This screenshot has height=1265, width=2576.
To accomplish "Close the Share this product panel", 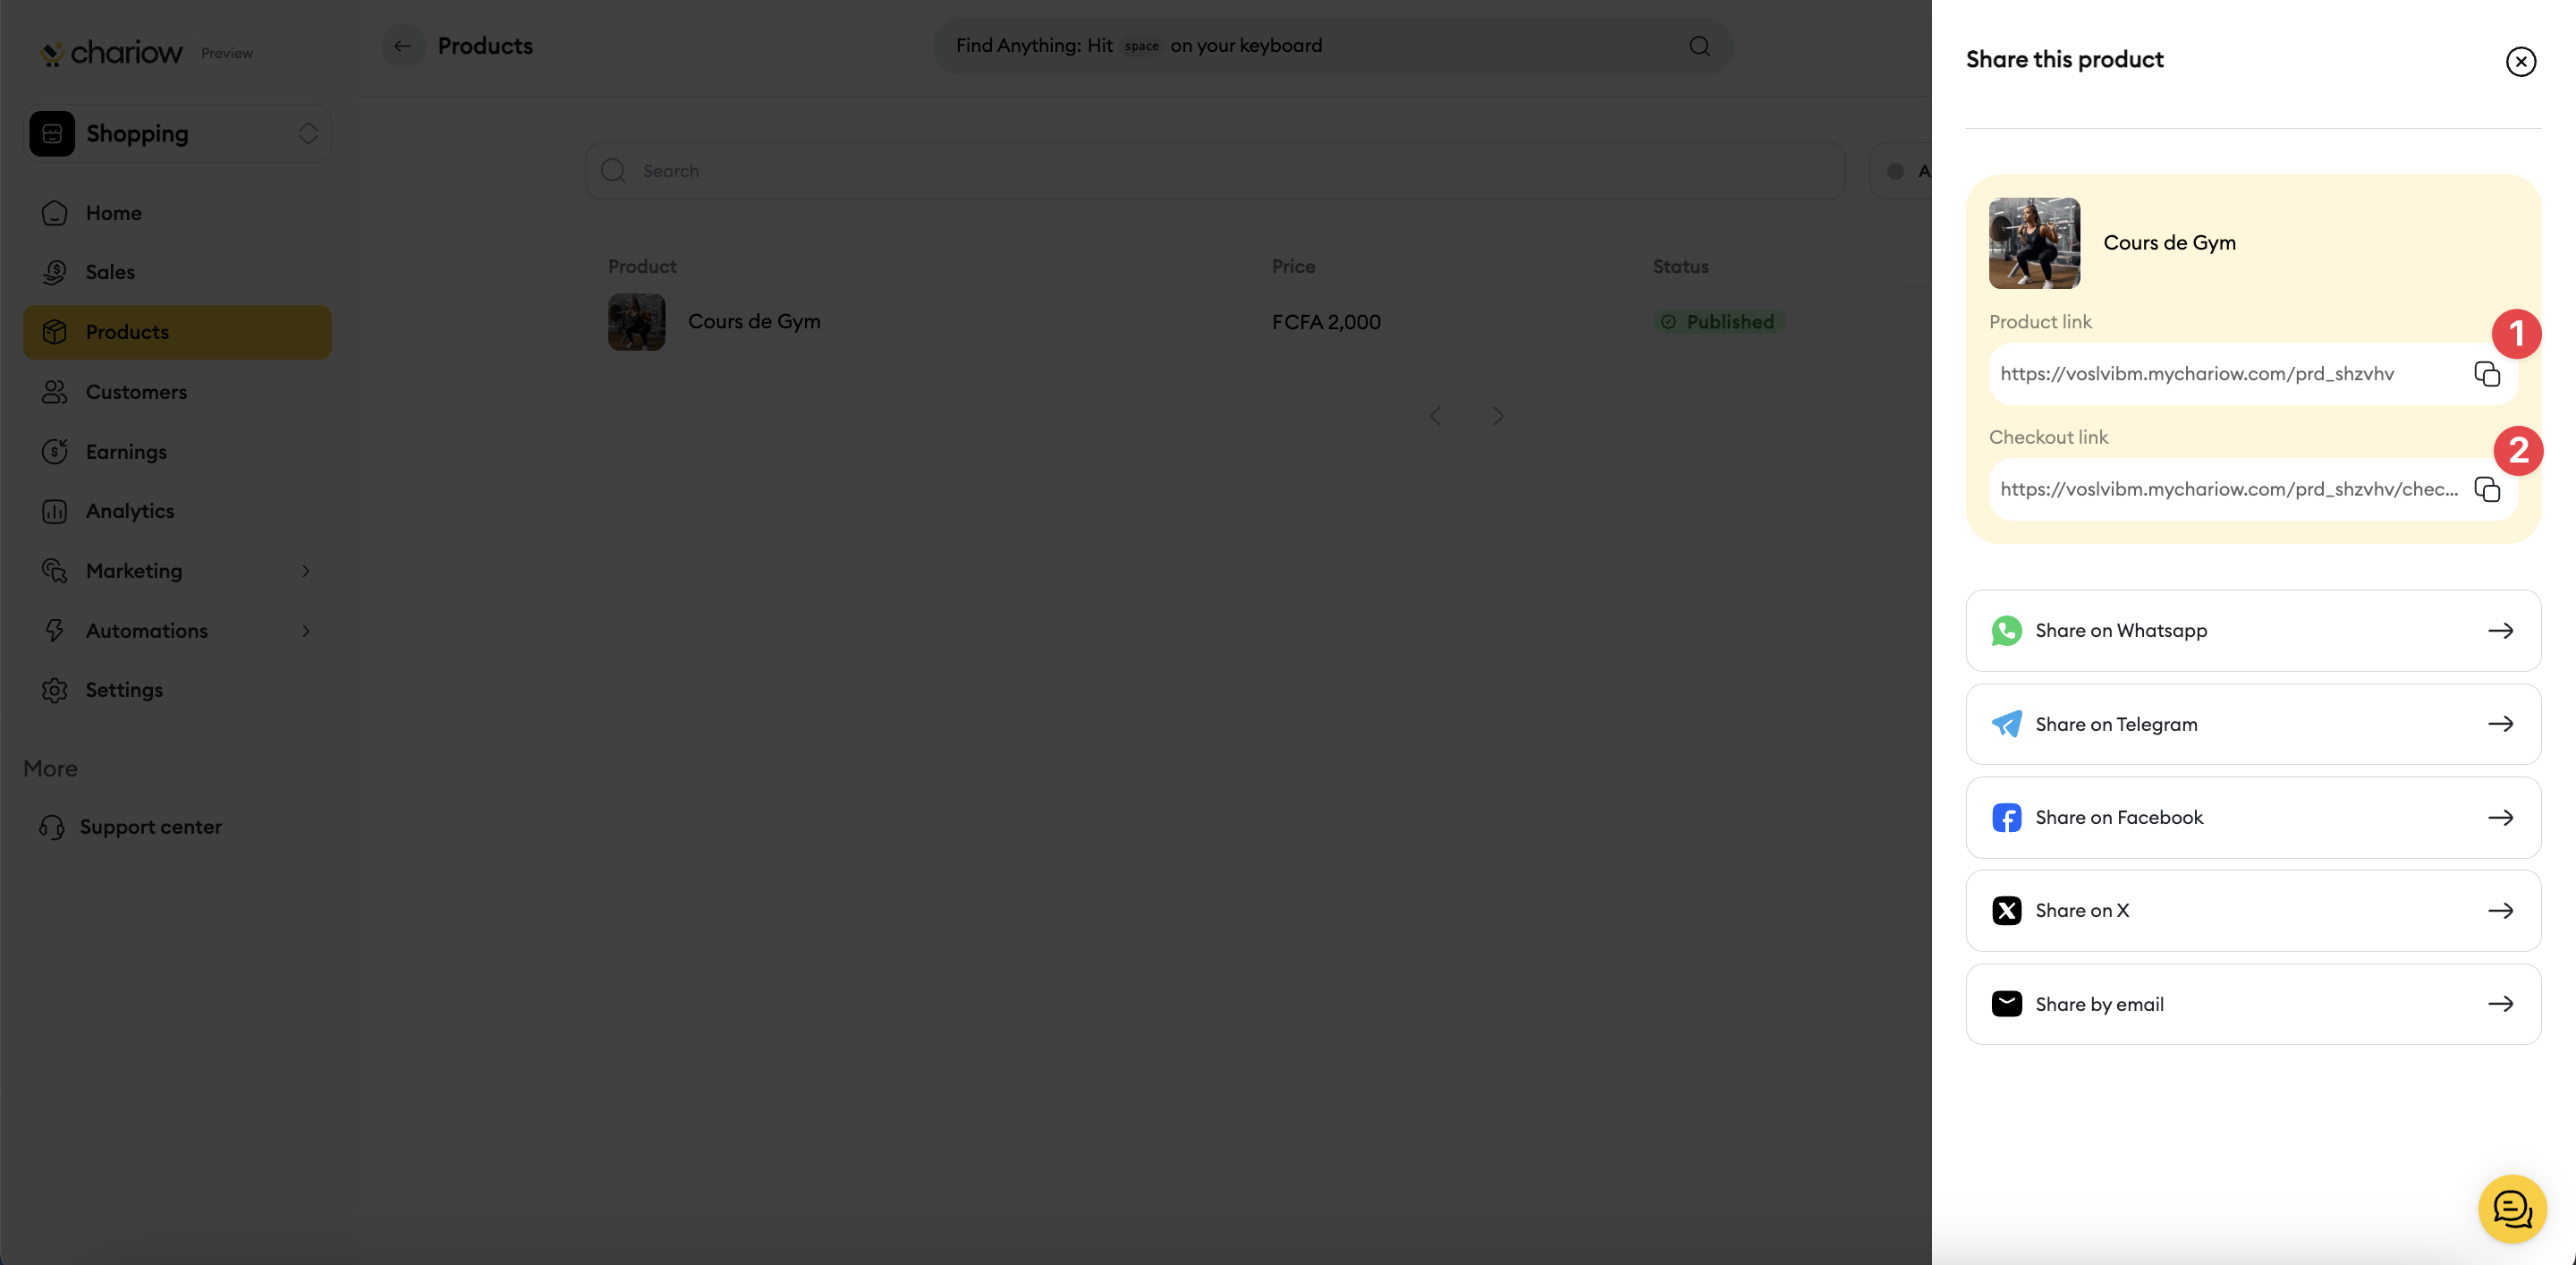I will pyautogui.click(x=2520, y=61).
